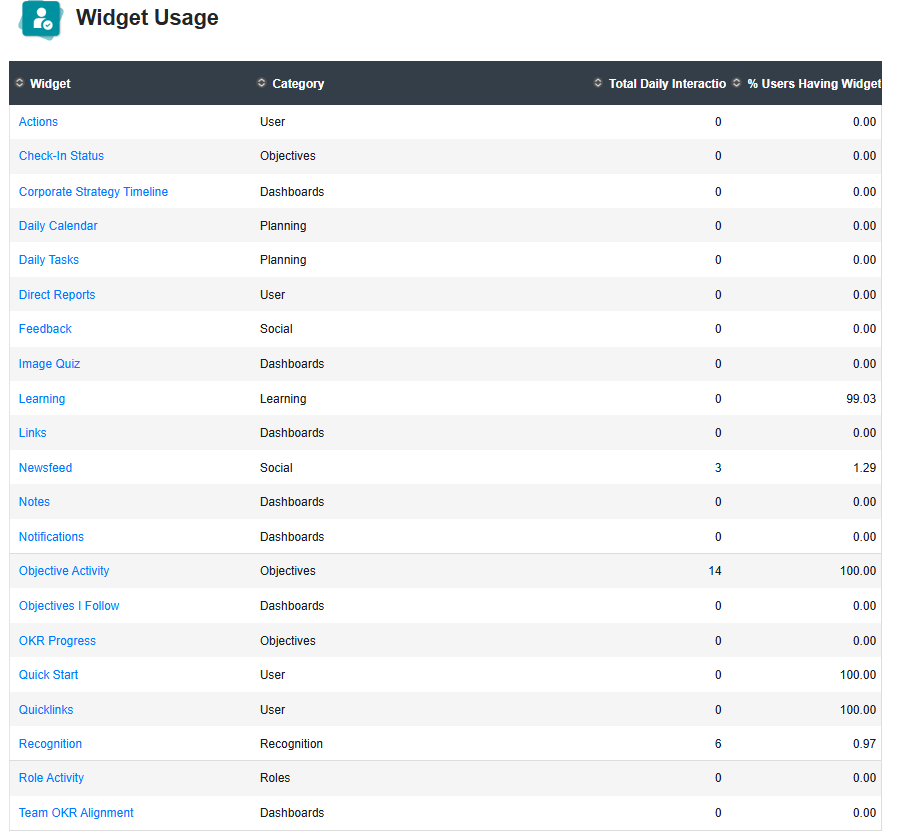Sort by Total Daily Interactions header text

tap(667, 84)
